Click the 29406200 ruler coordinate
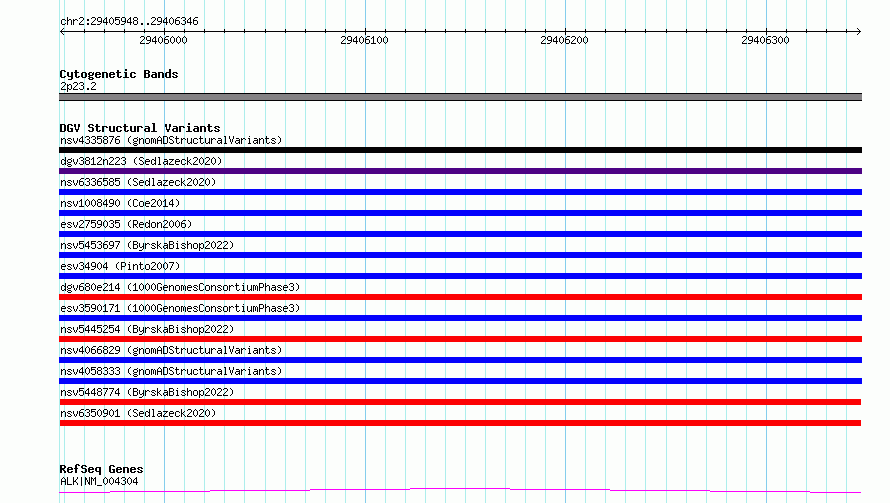The image size is (890, 503). [x=565, y=40]
